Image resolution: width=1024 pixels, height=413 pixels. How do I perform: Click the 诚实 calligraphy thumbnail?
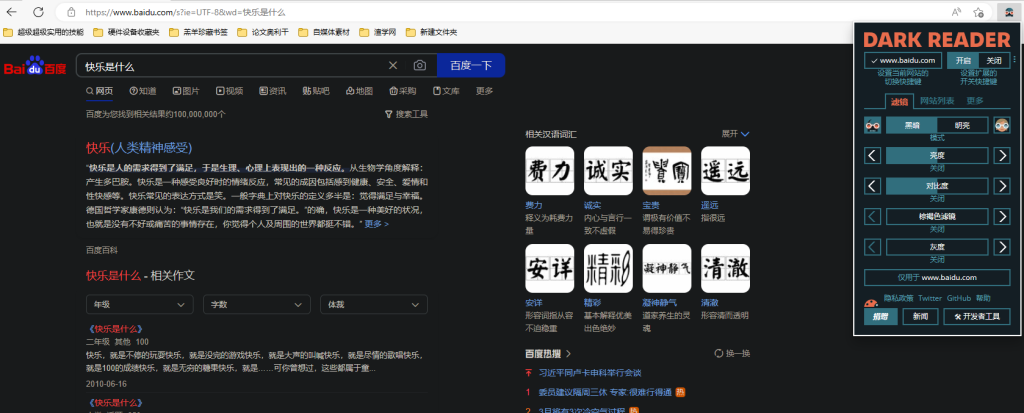coord(608,171)
